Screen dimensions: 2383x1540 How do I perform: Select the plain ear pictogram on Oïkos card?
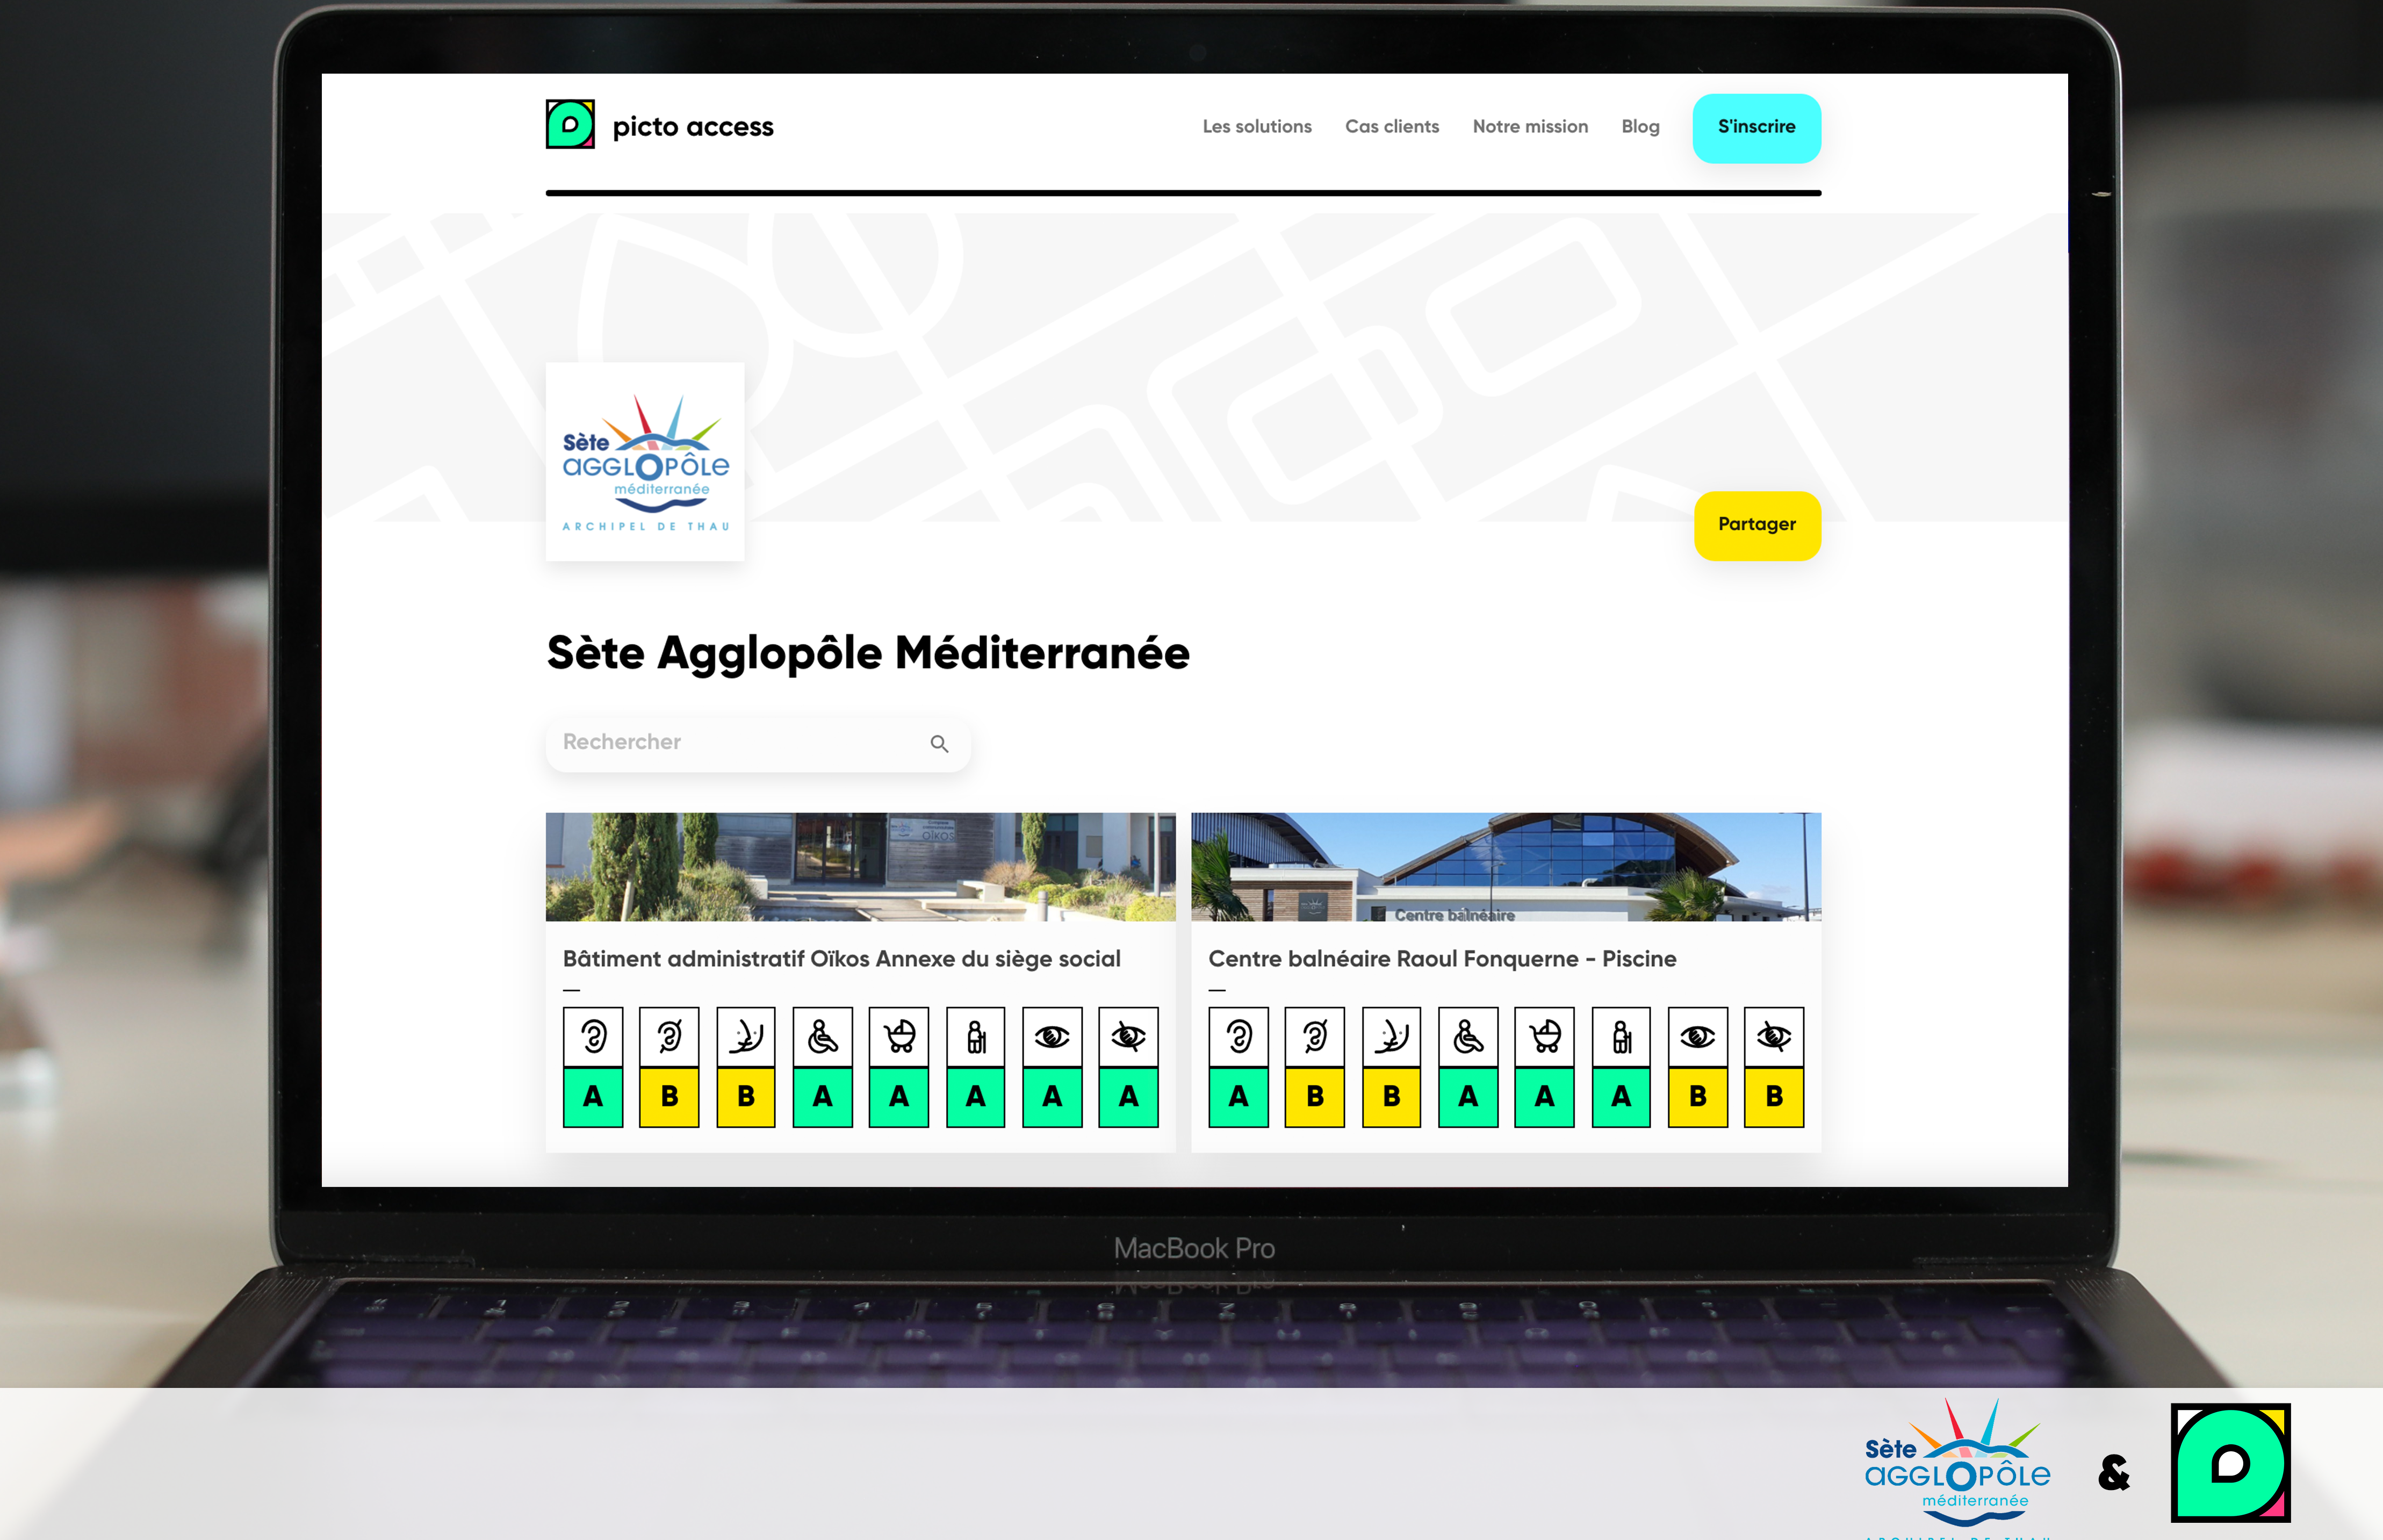coord(593,1037)
